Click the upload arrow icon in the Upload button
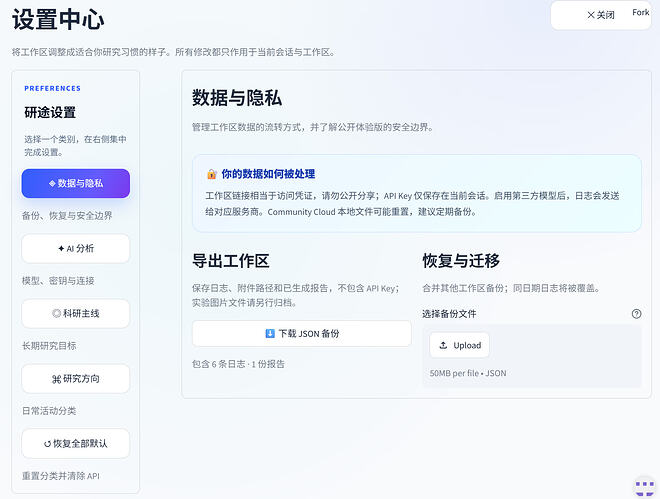Image resolution: width=660 pixels, height=499 pixels. [x=443, y=345]
